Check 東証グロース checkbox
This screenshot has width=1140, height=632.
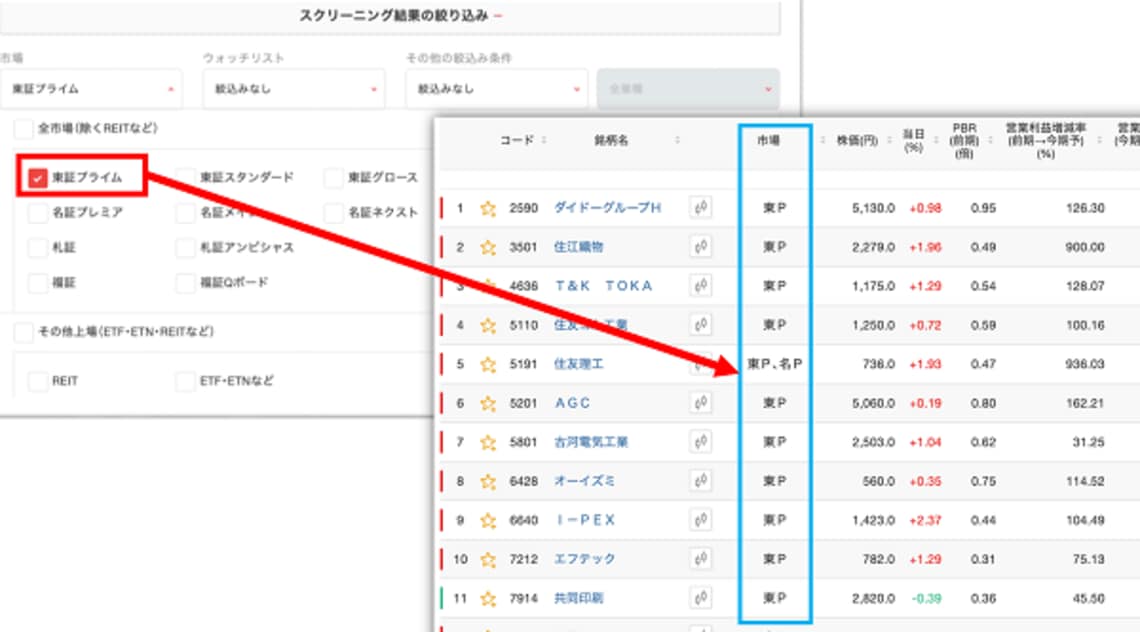pyautogui.click(x=334, y=177)
